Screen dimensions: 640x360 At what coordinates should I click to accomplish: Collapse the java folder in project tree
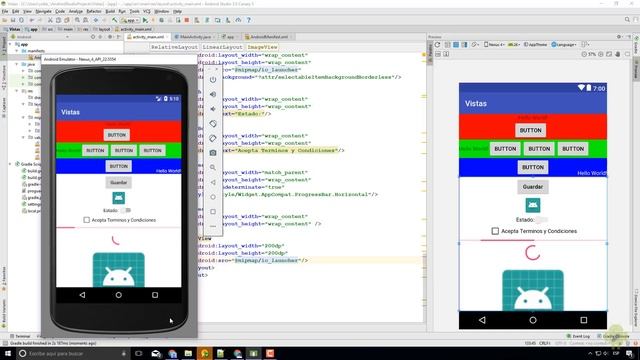[17, 64]
